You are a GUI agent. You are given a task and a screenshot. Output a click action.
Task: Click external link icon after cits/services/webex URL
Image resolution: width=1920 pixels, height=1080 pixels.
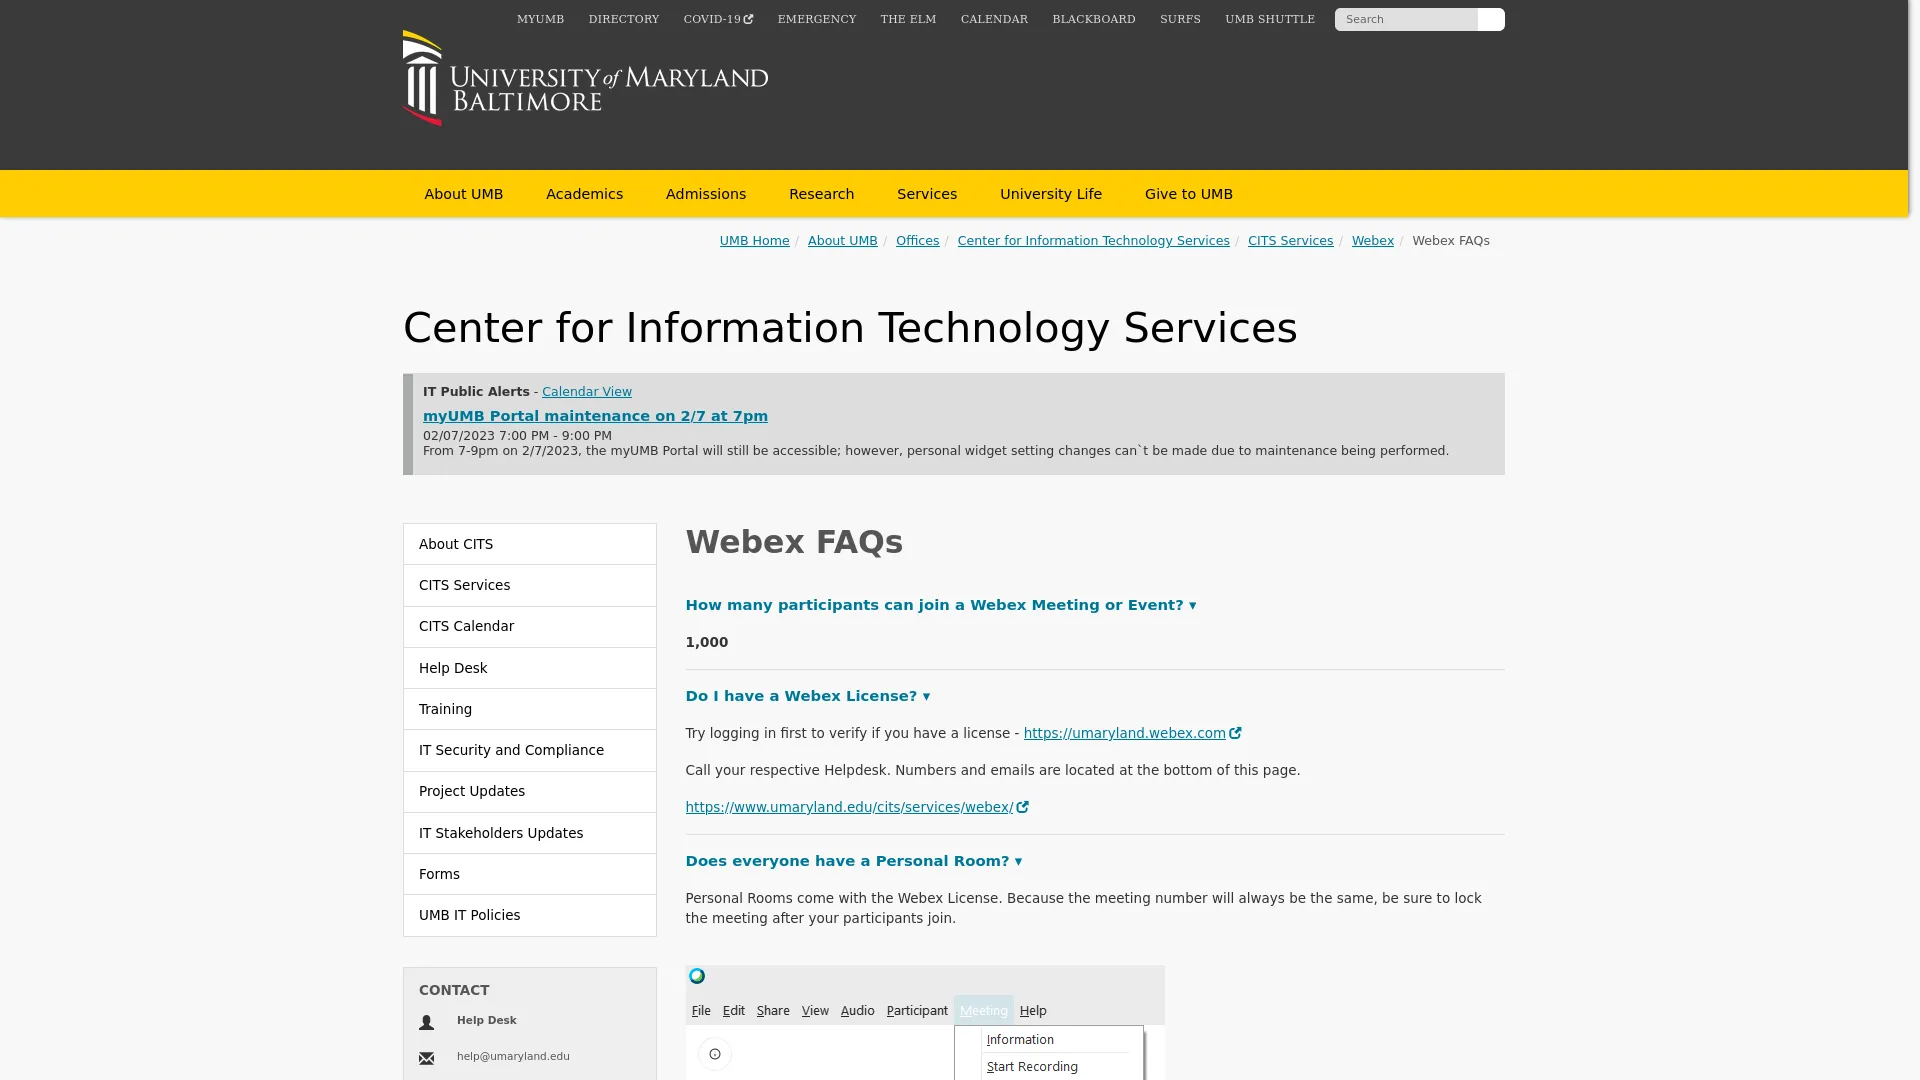(x=1022, y=807)
